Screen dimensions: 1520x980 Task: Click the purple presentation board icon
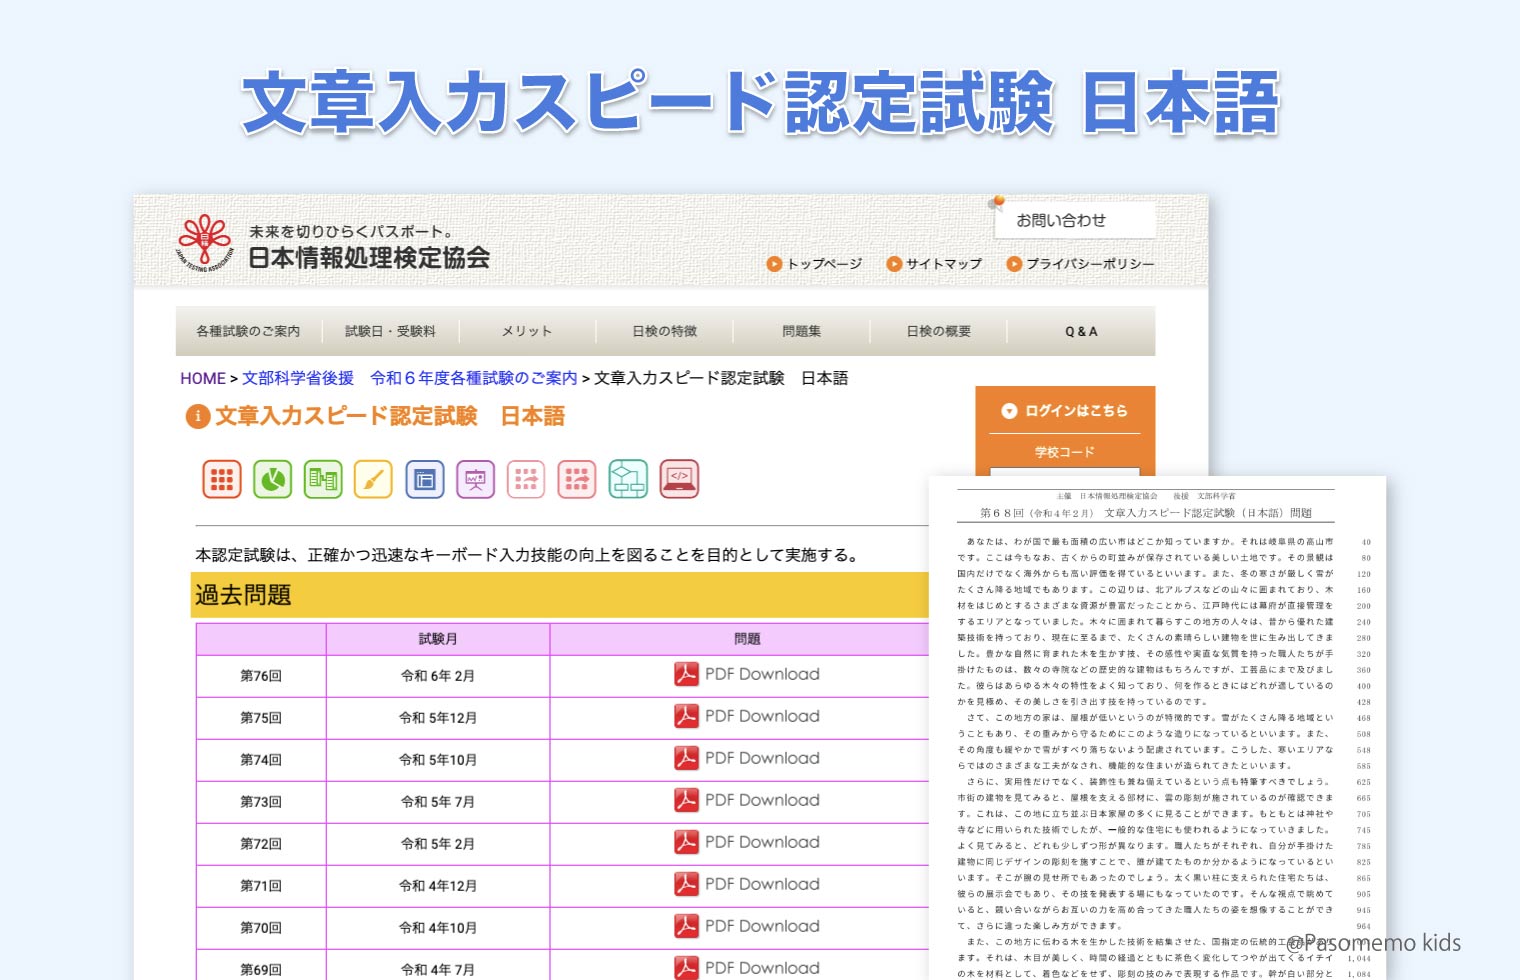pyautogui.click(x=476, y=480)
